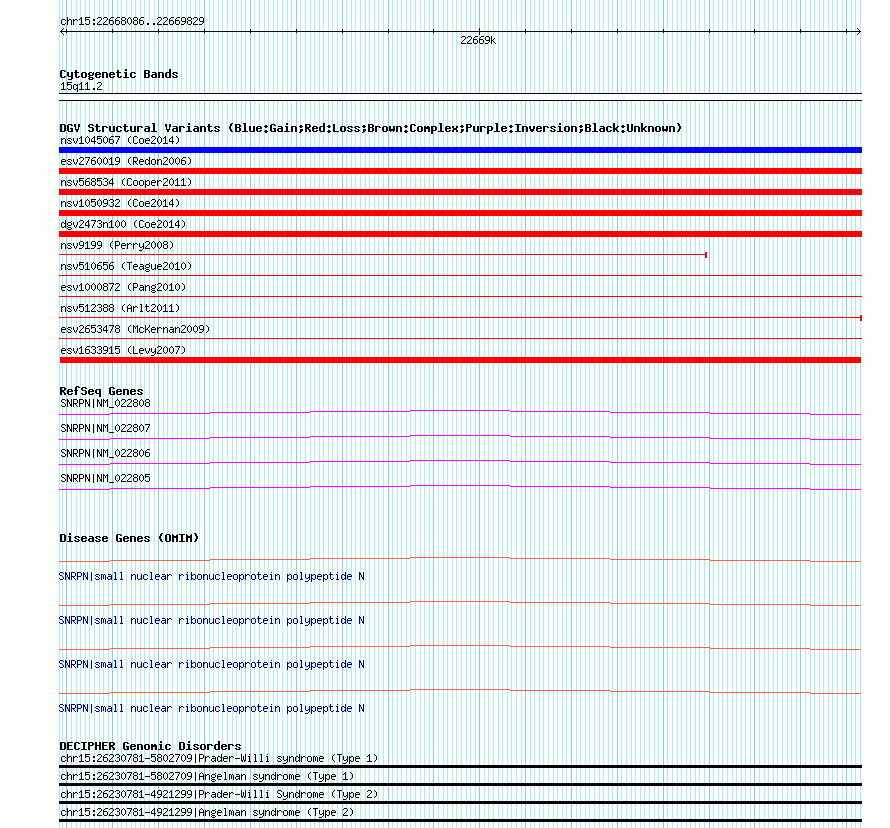This screenshot has height=828, width=890.
Task: Click the DGV Structural Variants track heading
Action: [371, 128]
